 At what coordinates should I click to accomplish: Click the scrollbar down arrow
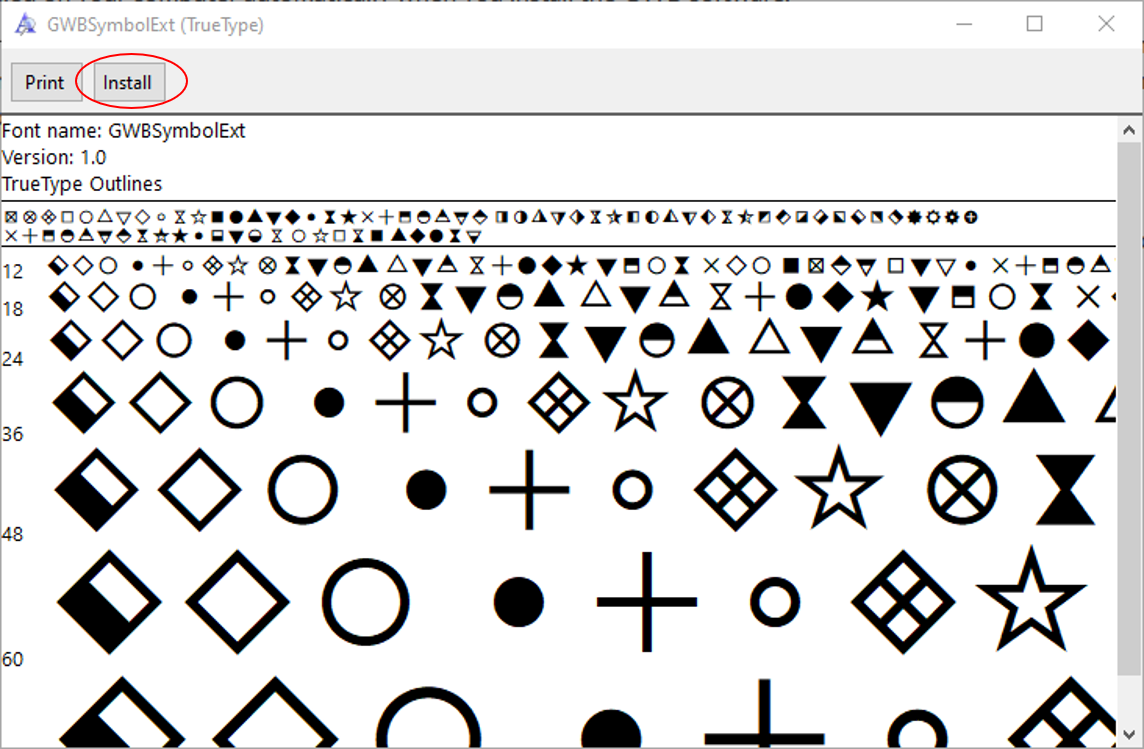[x=1129, y=734]
